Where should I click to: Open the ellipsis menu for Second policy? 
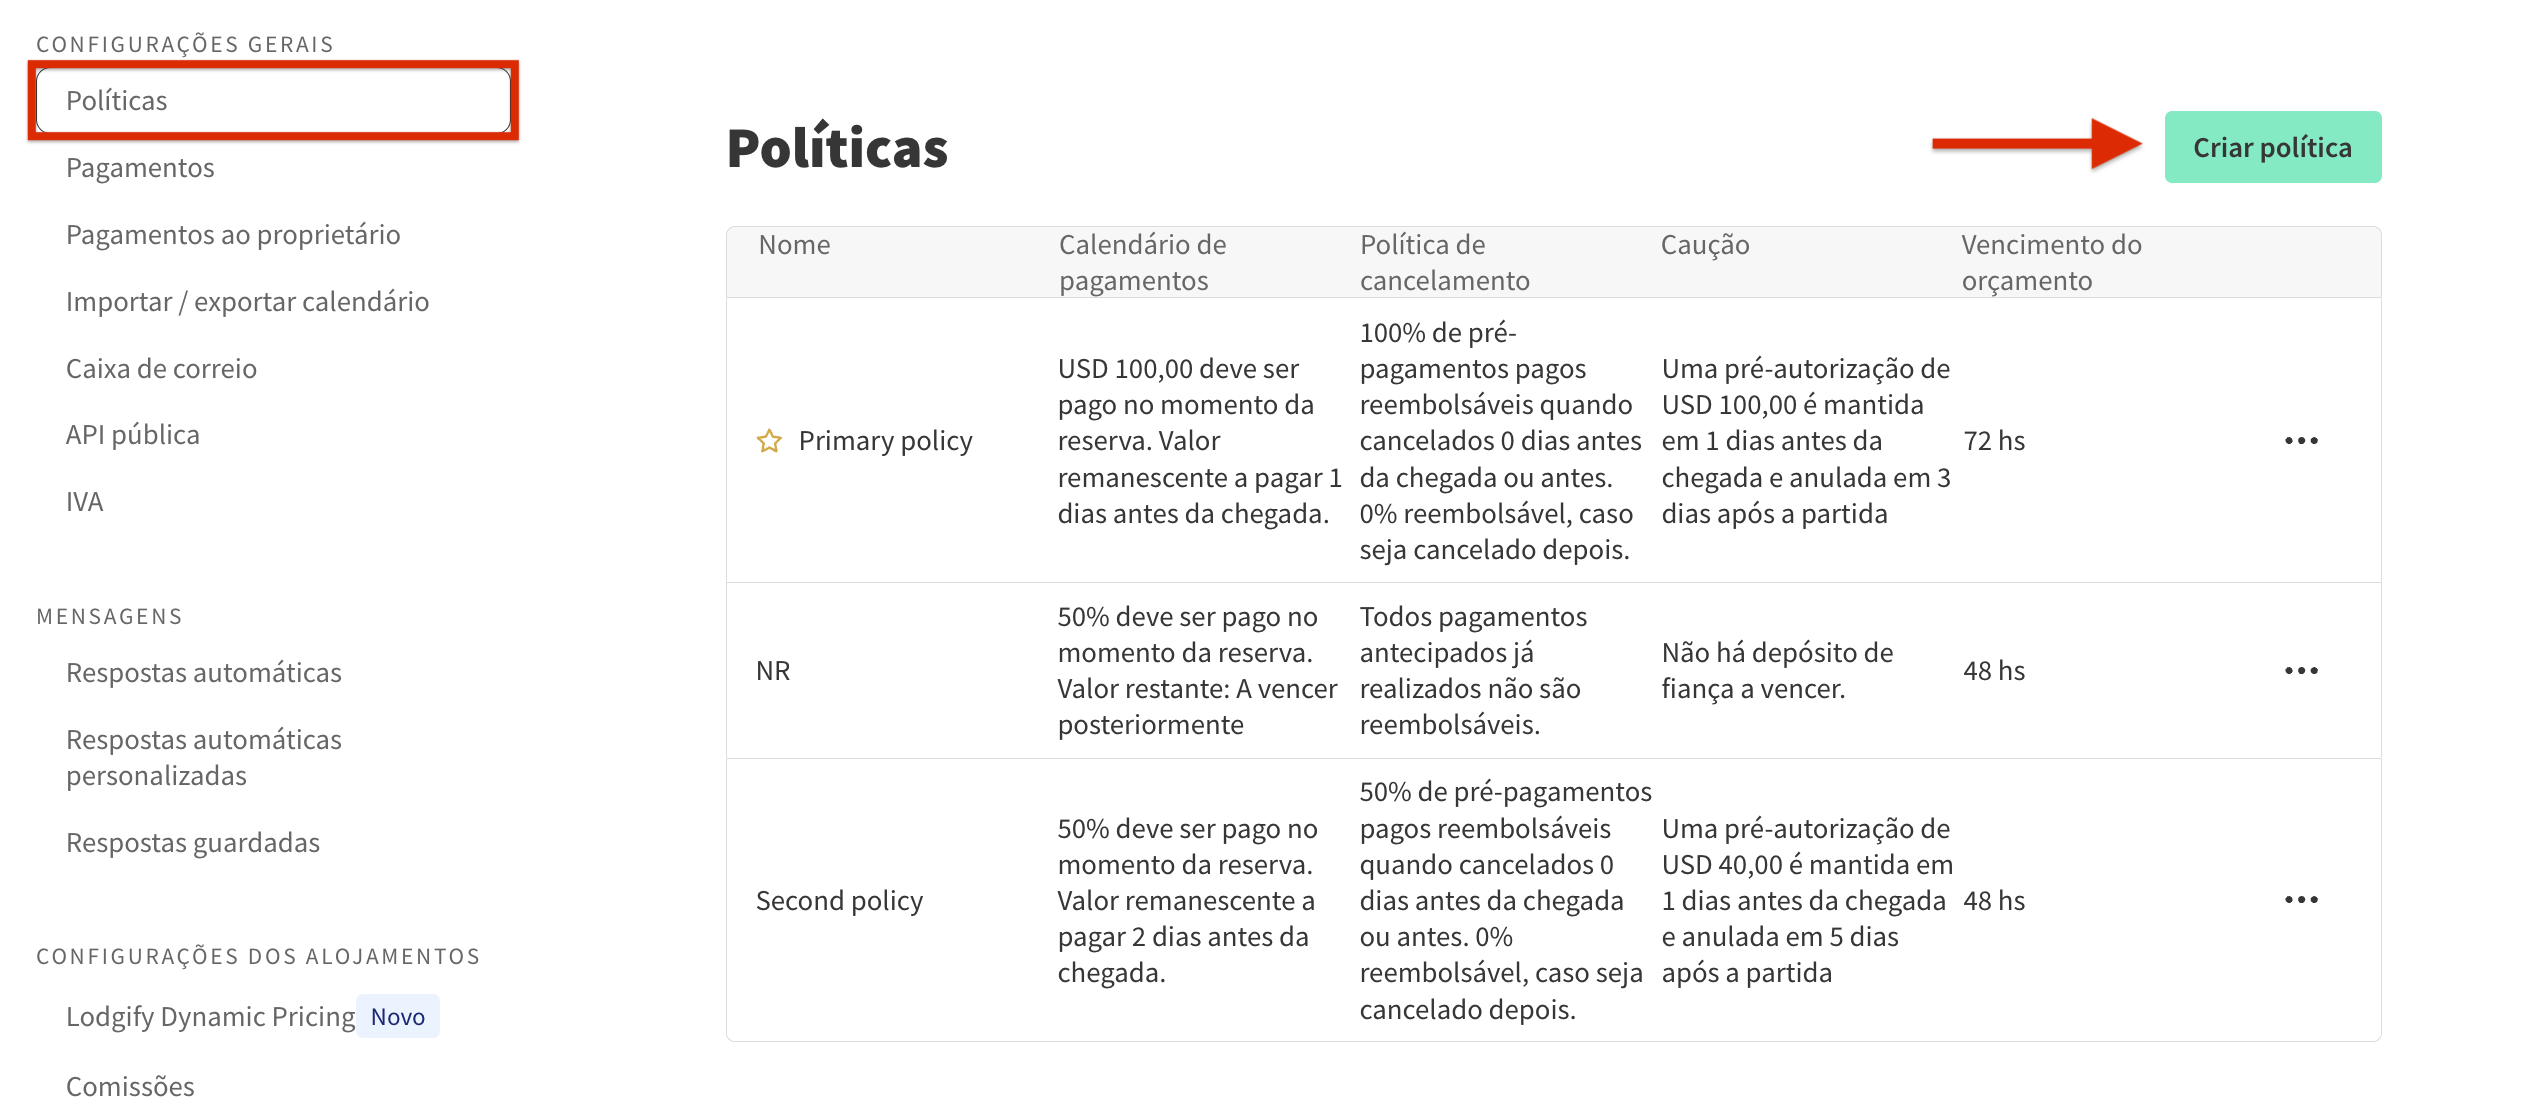tap(2303, 899)
